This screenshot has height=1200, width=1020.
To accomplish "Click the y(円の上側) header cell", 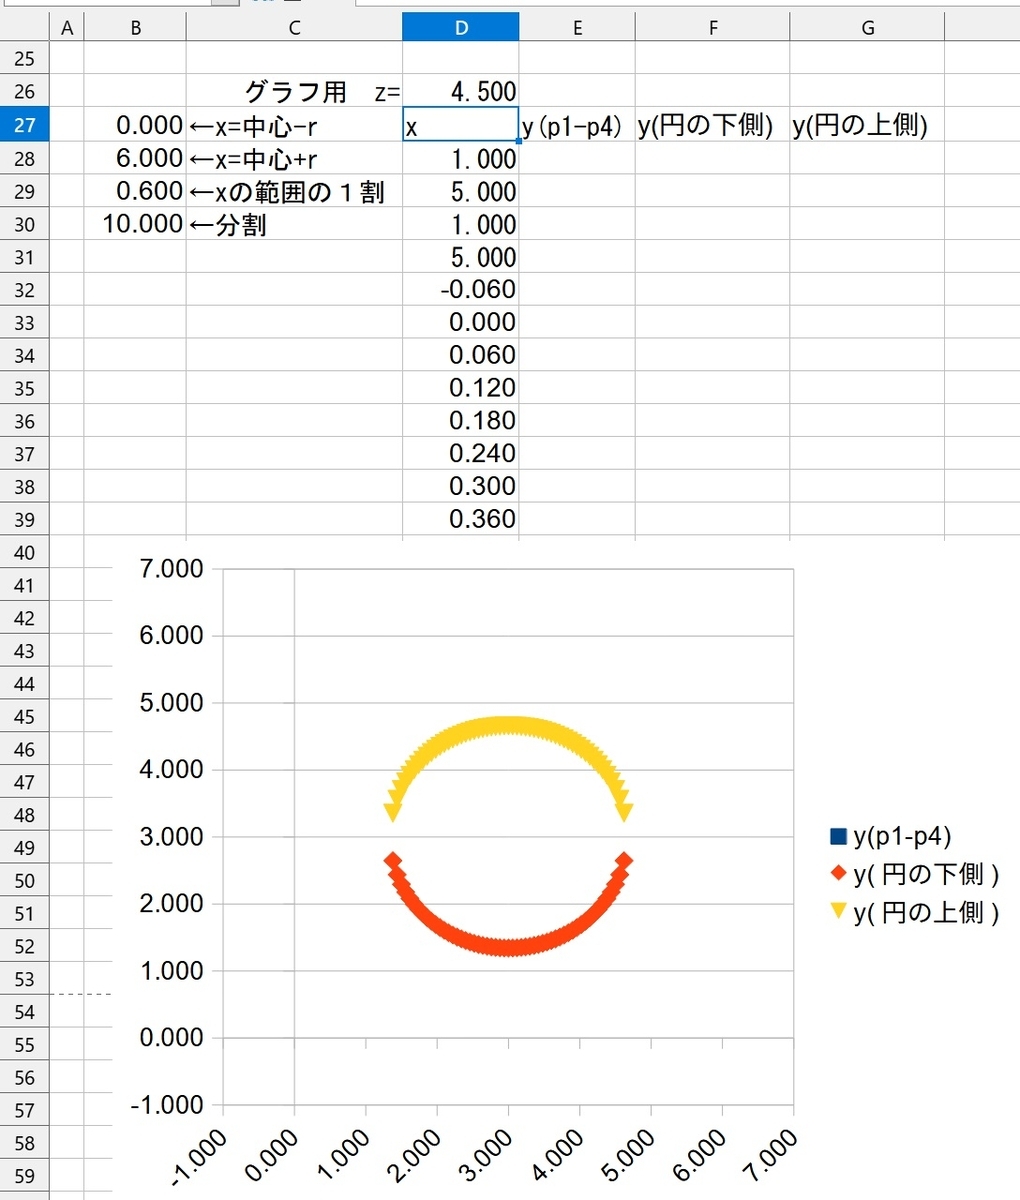I will coord(867,125).
